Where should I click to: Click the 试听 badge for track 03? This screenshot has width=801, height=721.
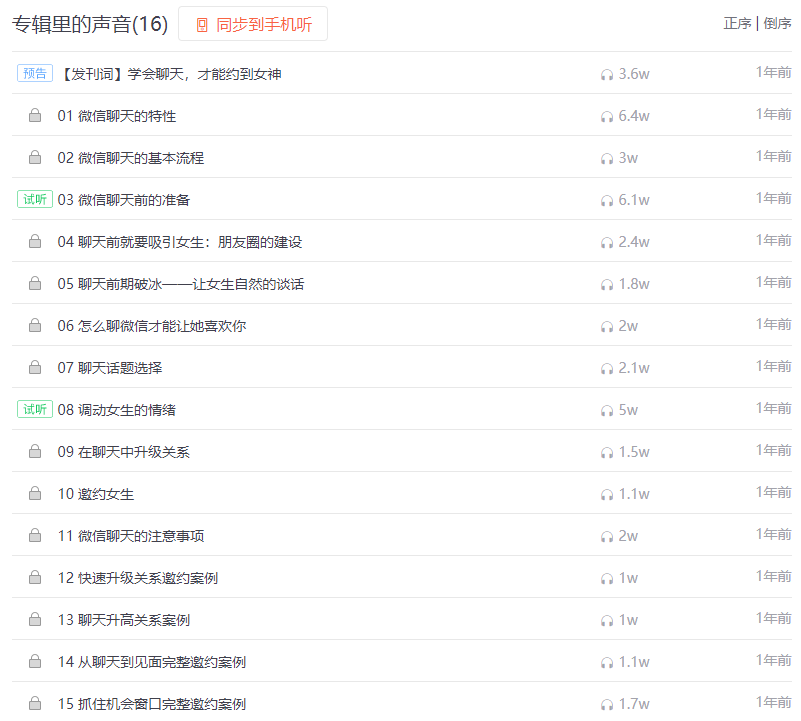click(x=35, y=199)
